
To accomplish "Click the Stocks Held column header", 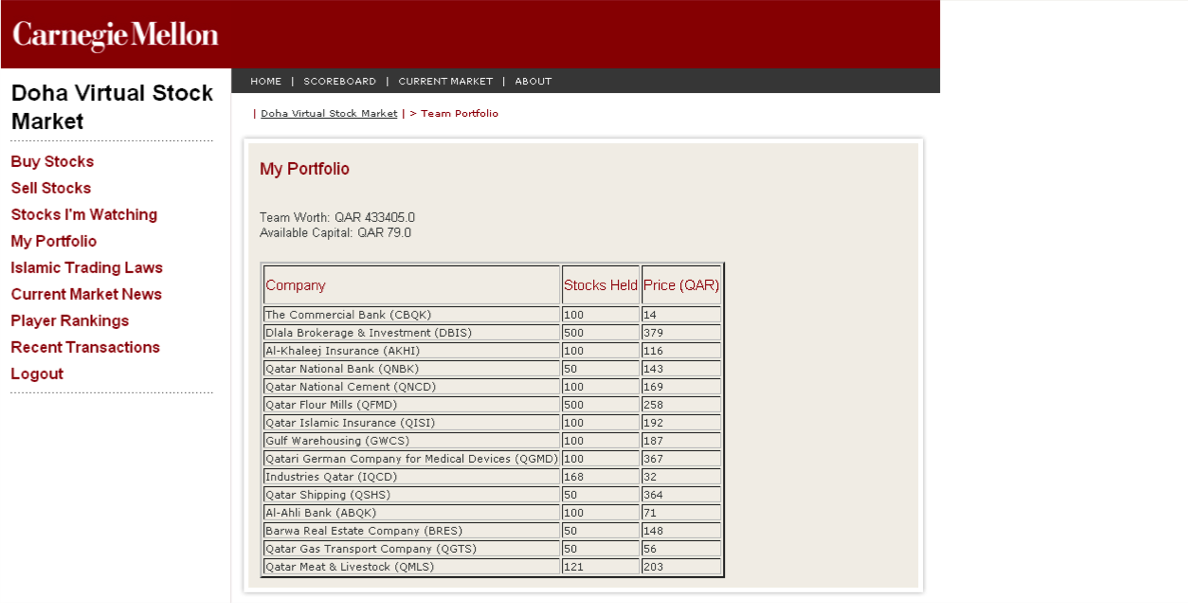I will click(601, 285).
